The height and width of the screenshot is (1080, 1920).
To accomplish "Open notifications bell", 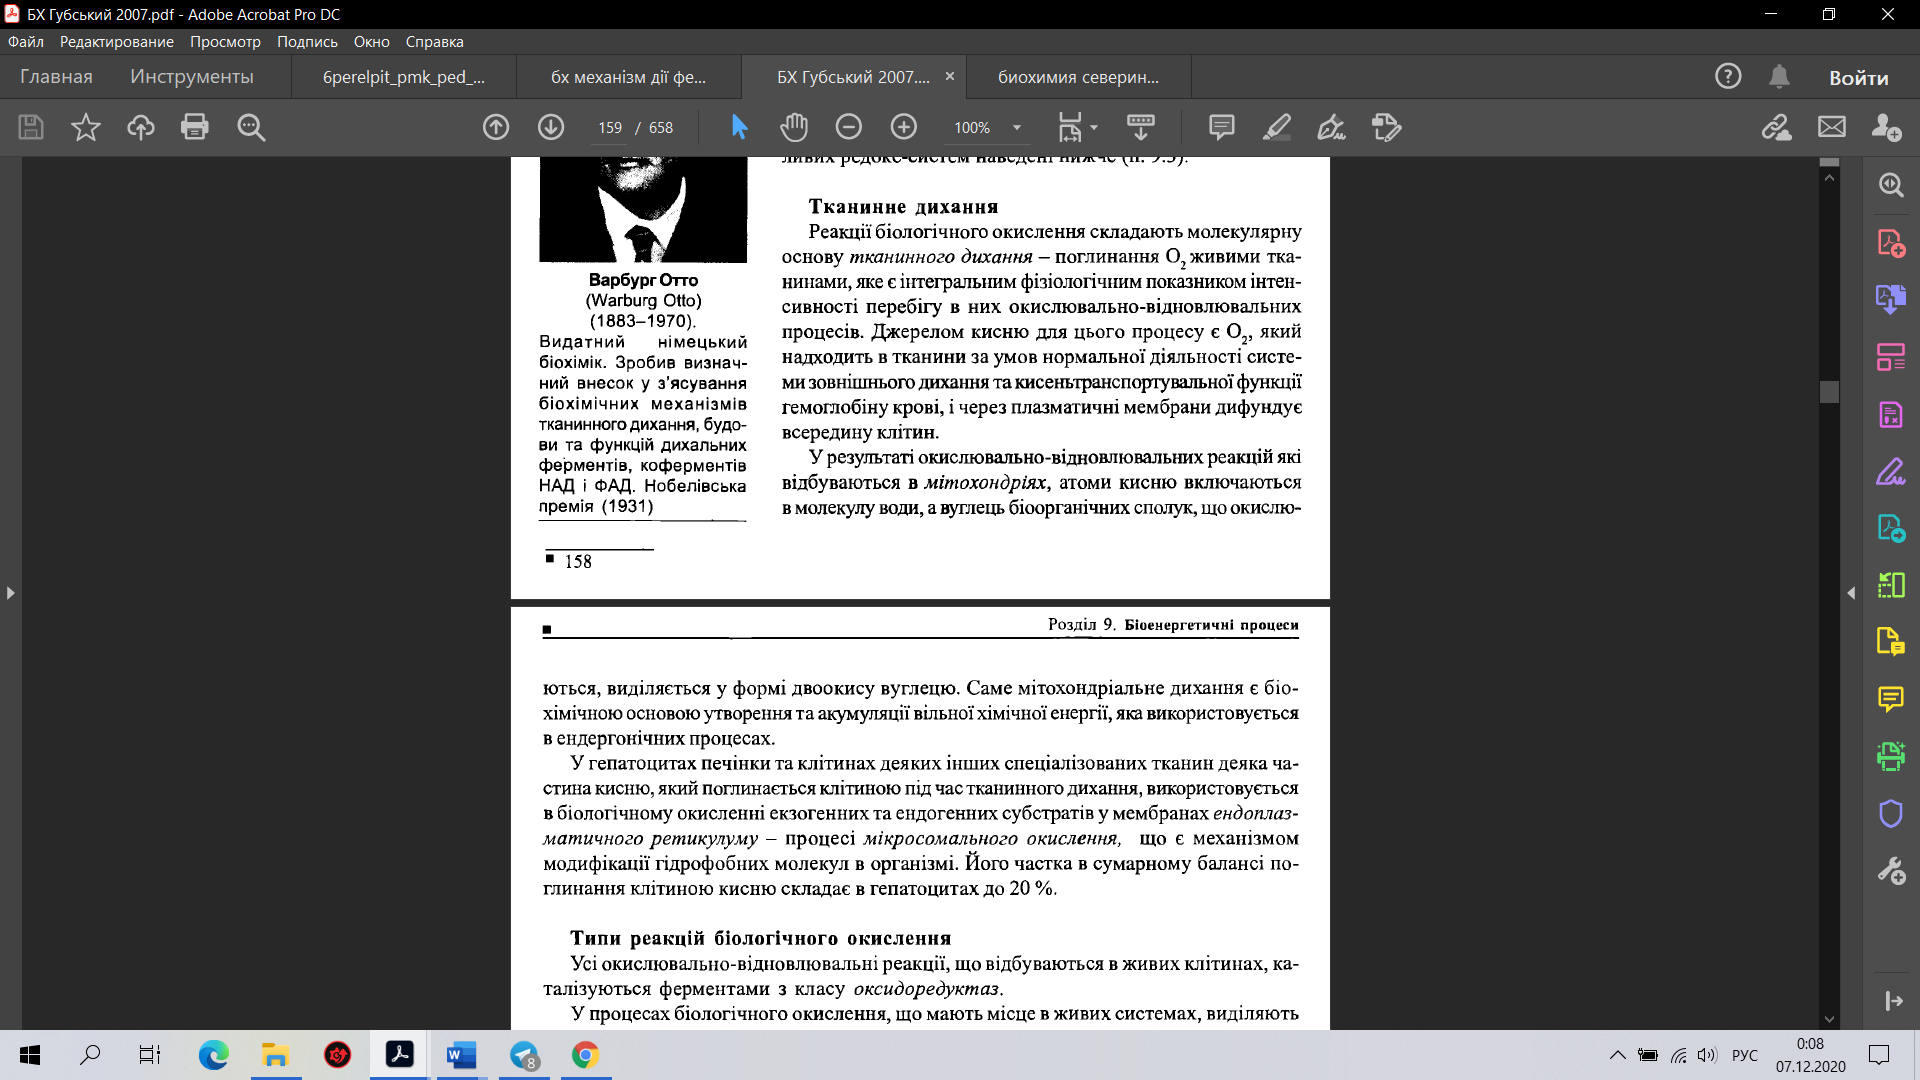I will tap(1779, 77).
